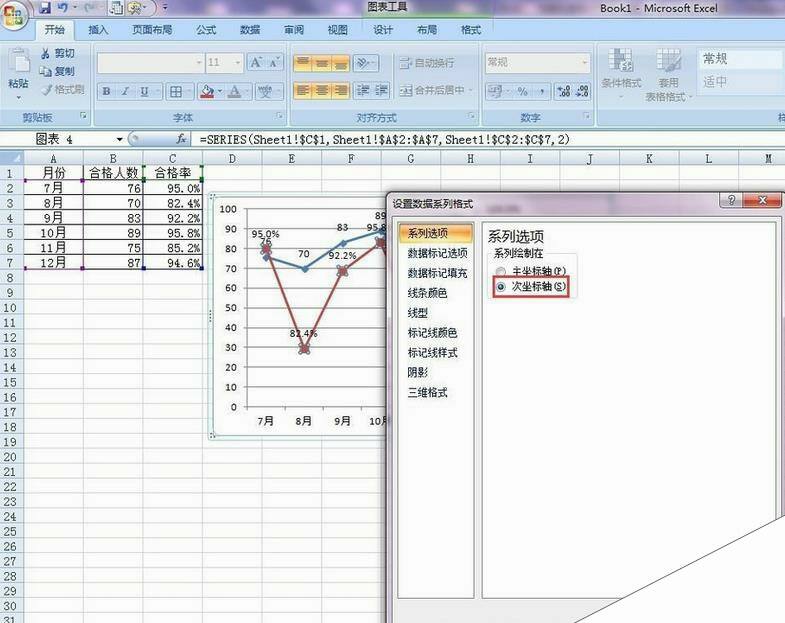The width and height of the screenshot is (785, 623).
Task: Switch to the 插入 (Insert) ribbon tab
Action: coord(98,30)
